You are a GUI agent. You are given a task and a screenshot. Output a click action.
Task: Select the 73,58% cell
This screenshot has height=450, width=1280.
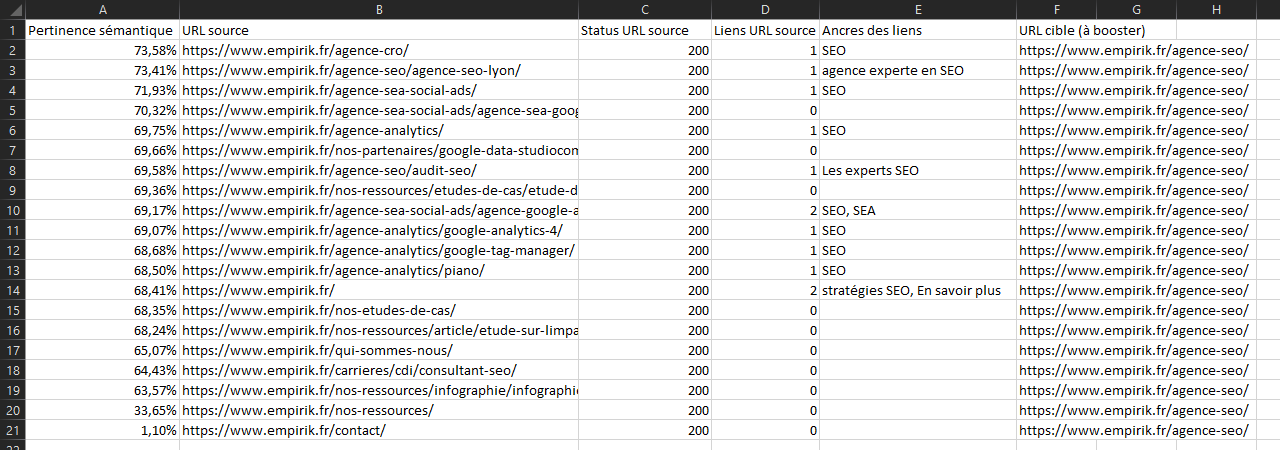pos(102,50)
